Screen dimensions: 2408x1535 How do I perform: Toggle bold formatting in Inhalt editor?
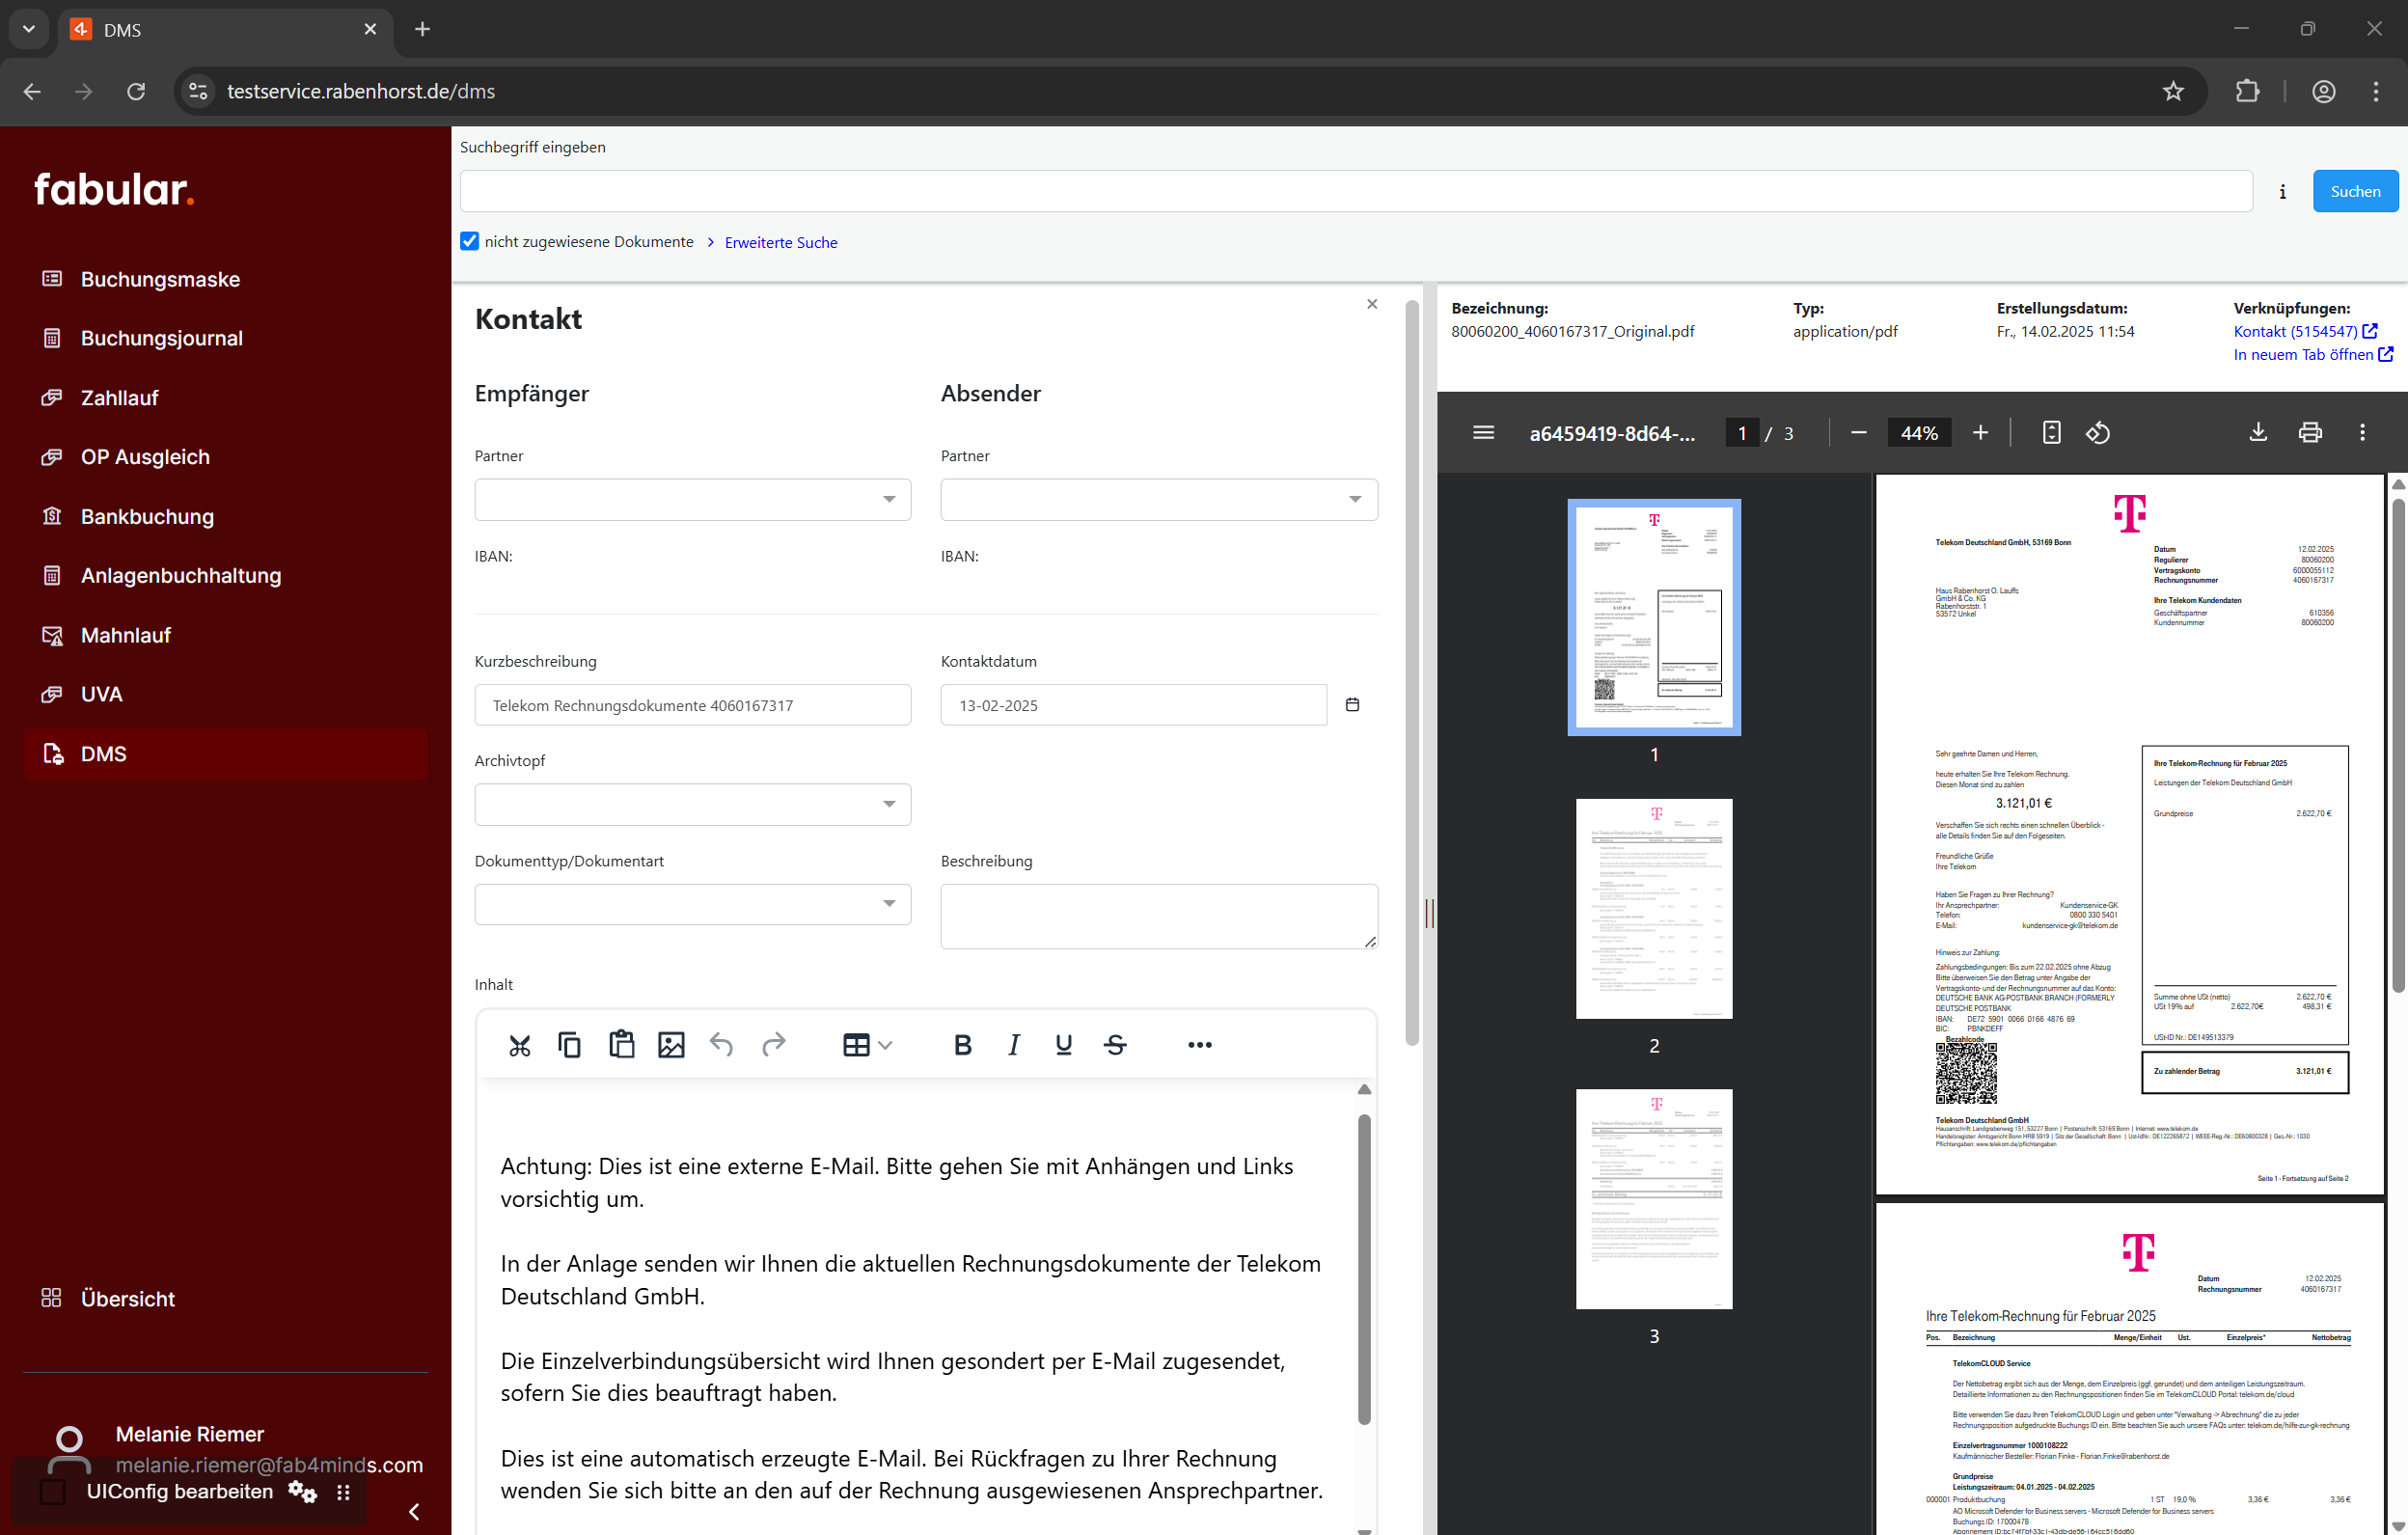click(x=962, y=1045)
